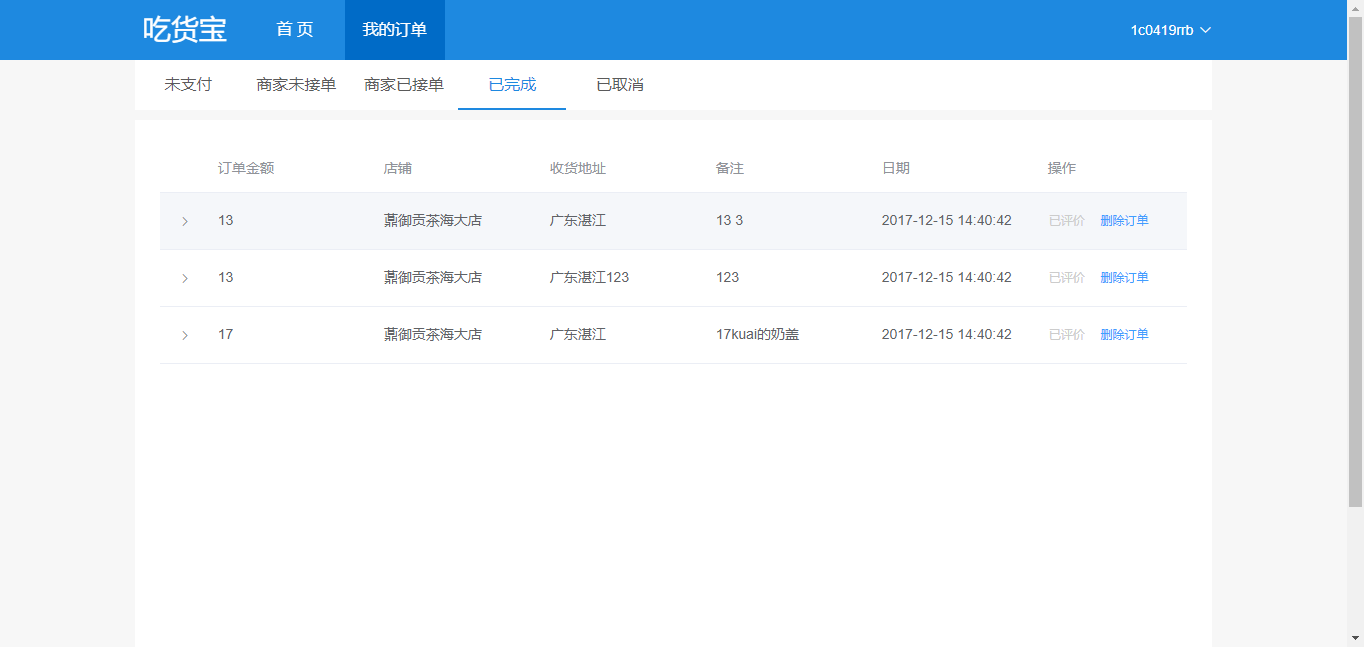Switch to the 商家已接单 tab

[404, 85]
